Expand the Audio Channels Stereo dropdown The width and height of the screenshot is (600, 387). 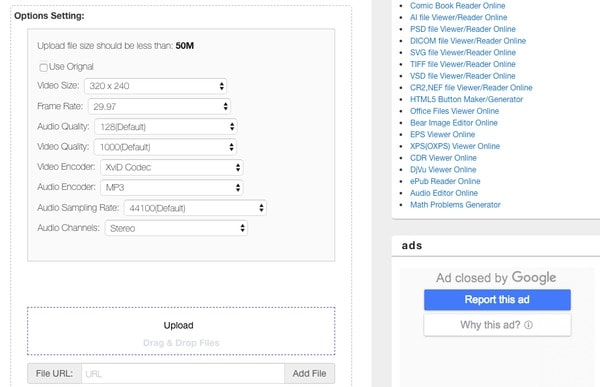click(176, 228)
